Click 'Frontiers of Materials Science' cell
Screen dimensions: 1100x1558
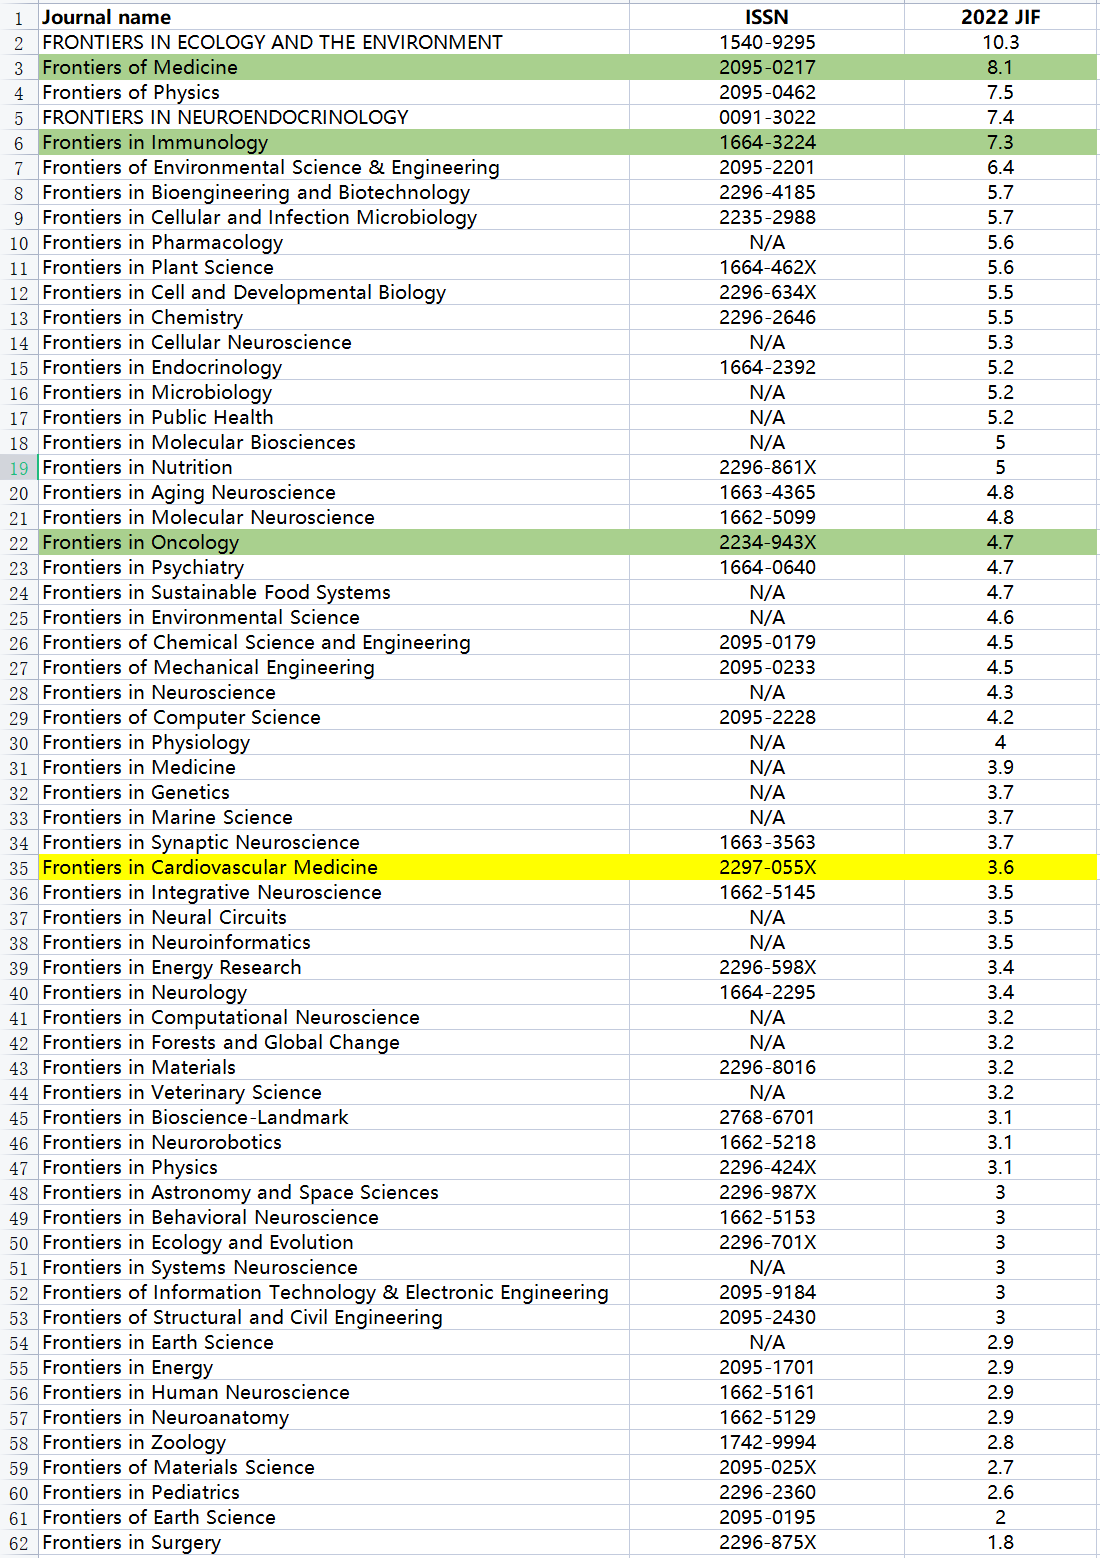pyautogui.click(x=334, y=1467)
